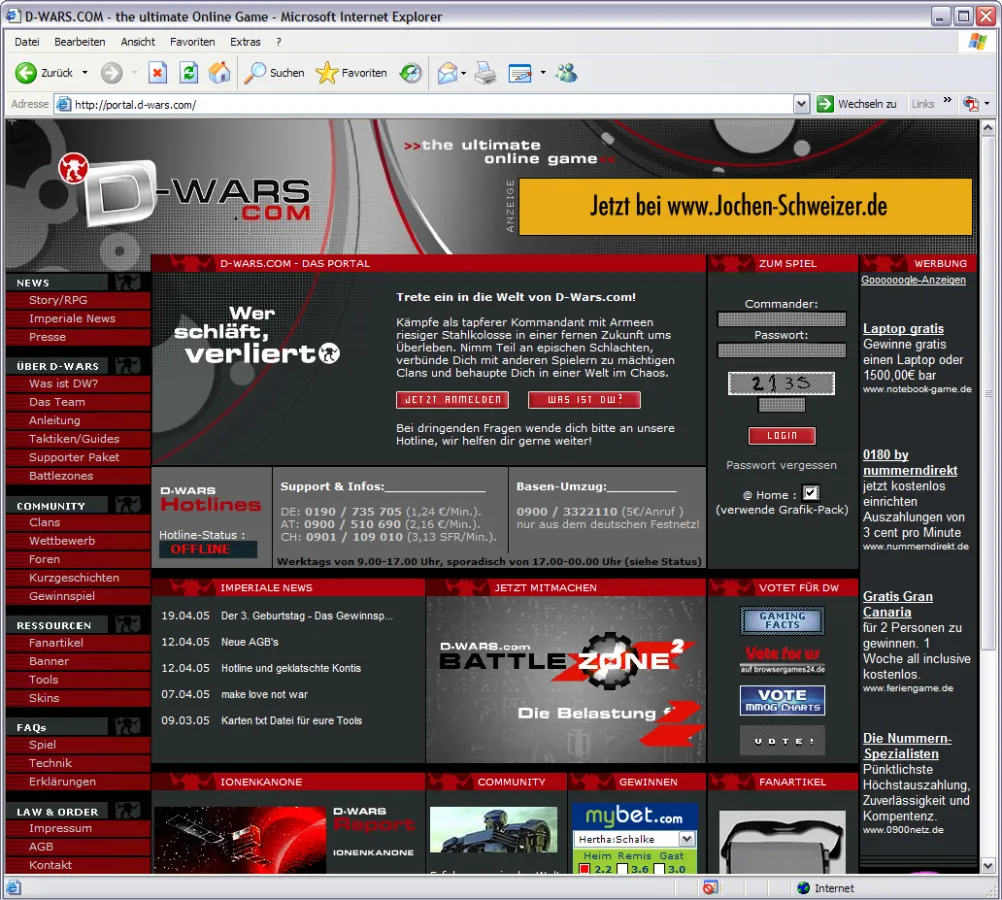
Task: Open the address bar history dropdown
Action: pyautogui.click(x=801, y=103)
